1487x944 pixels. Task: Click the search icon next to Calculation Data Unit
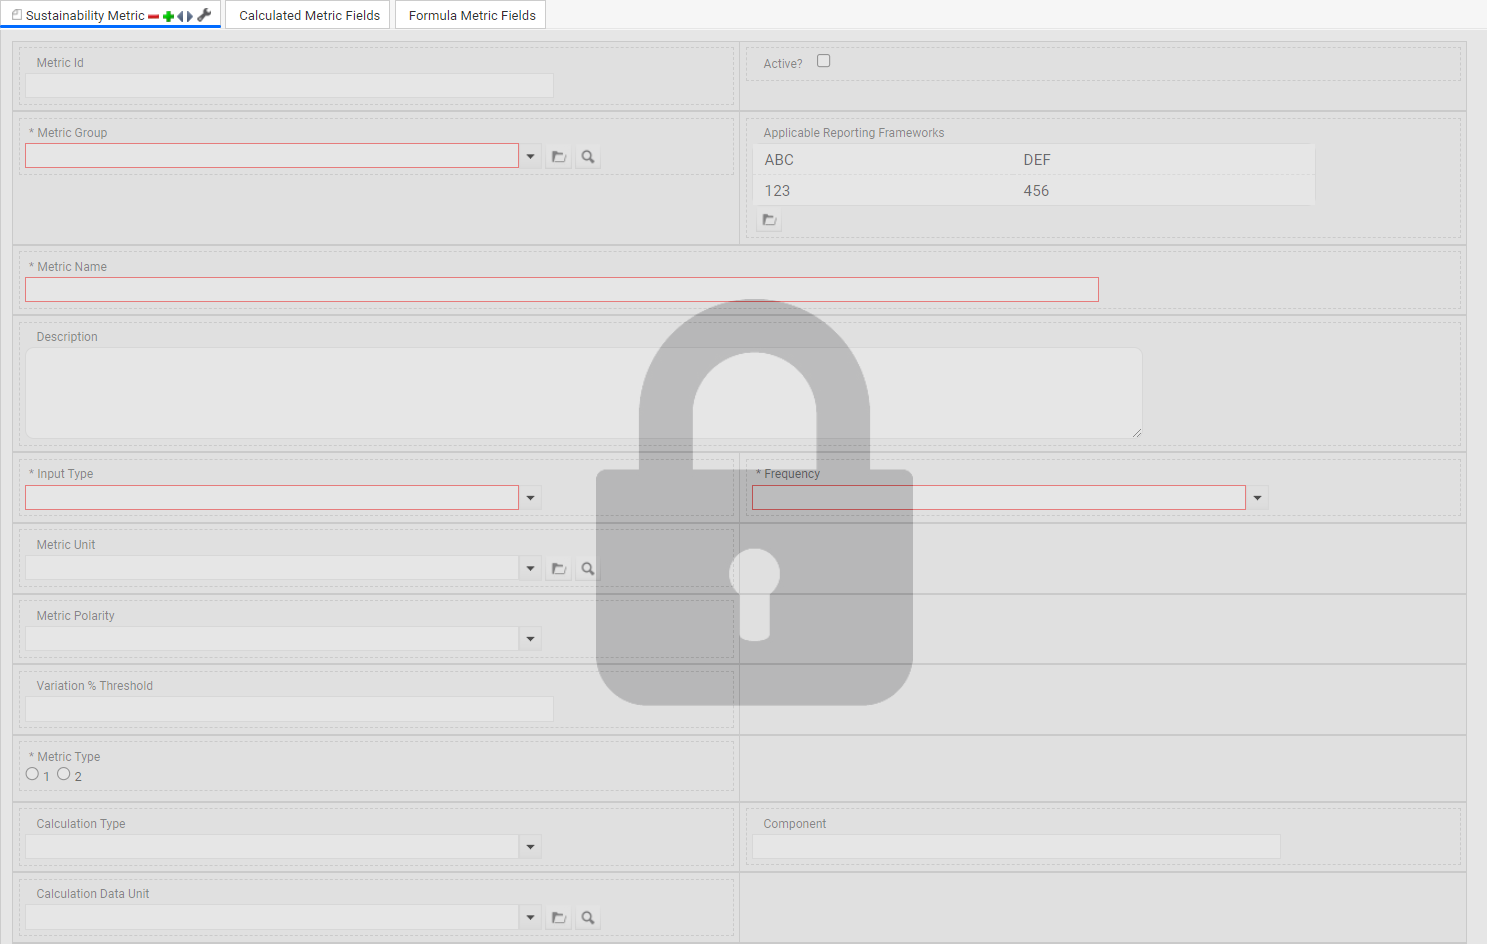click(587, 917)
